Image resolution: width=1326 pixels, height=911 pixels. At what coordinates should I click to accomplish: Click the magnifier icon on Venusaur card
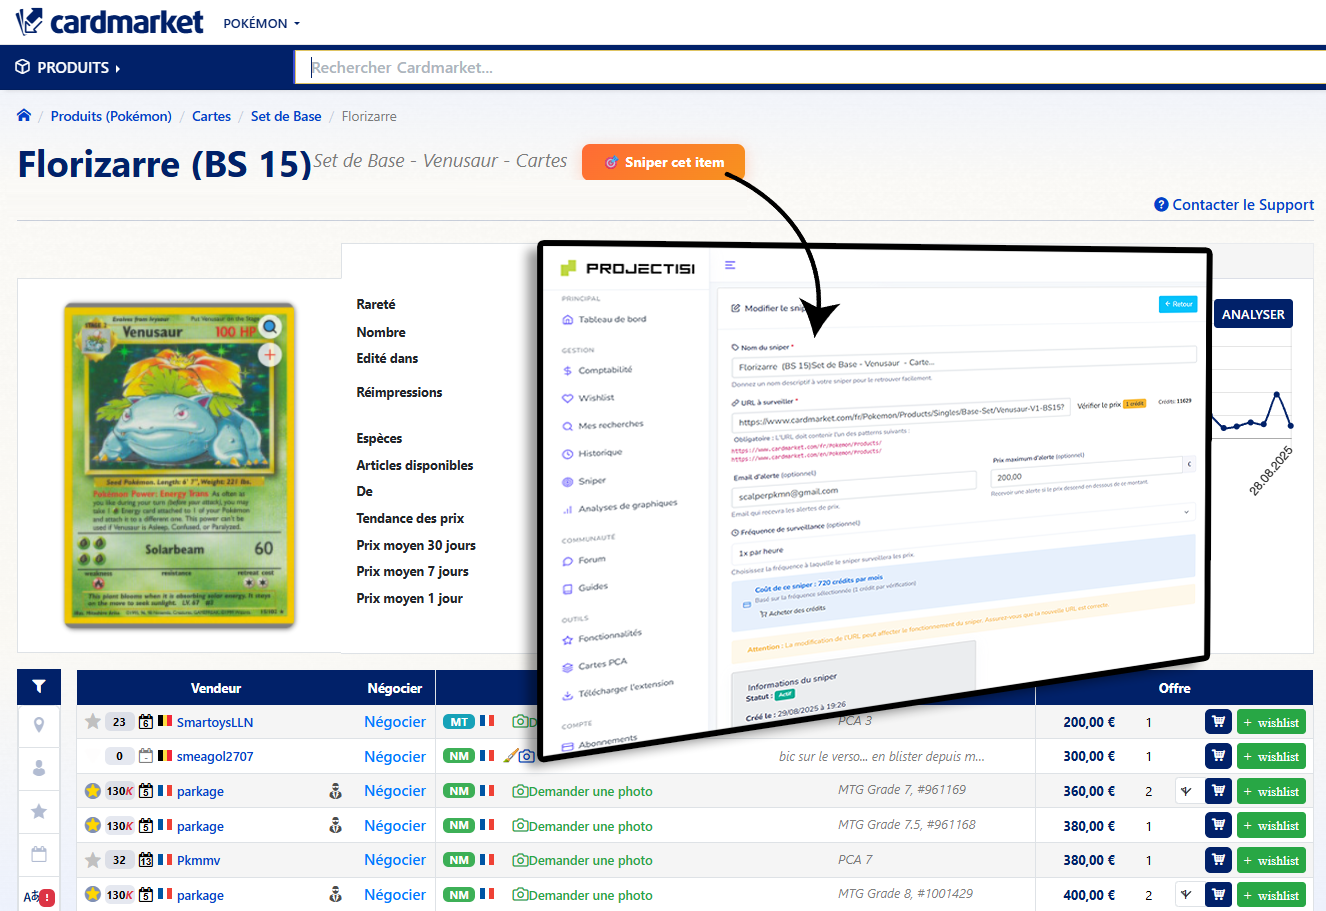[270, 326]
